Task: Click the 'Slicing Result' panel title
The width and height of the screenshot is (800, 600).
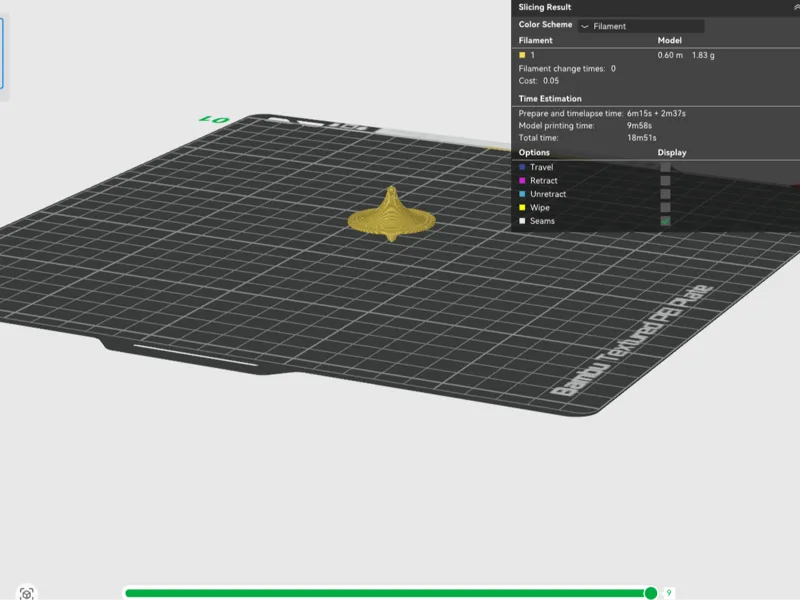Action: pos(544,7)
